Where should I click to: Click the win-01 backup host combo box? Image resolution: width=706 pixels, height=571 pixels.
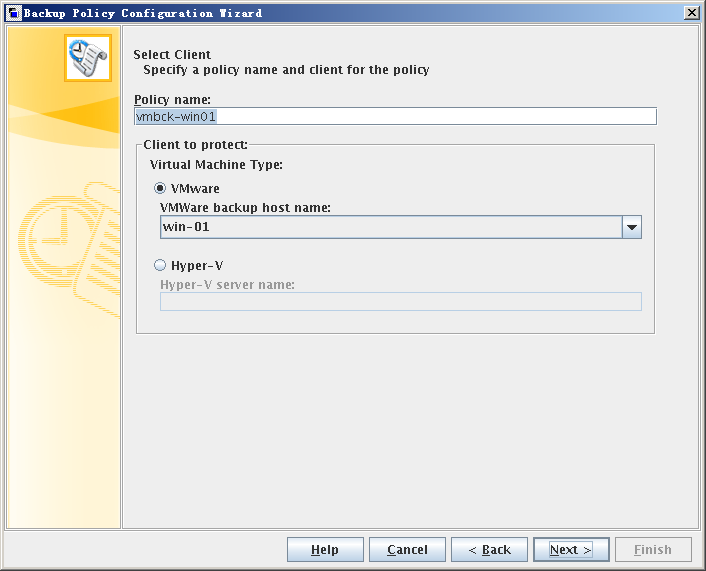[x=401, y=227]
